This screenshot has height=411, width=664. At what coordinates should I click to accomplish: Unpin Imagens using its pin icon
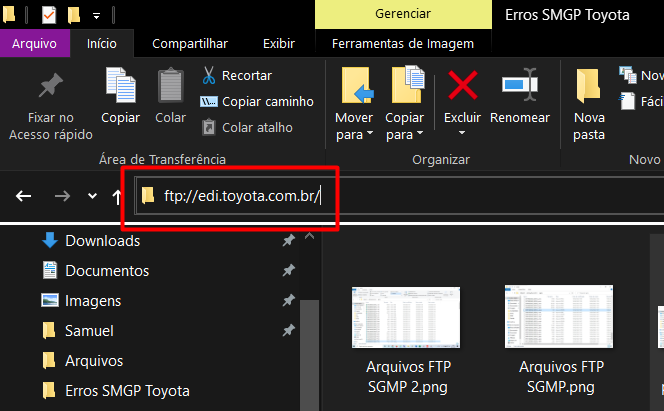tap(288, 300)
